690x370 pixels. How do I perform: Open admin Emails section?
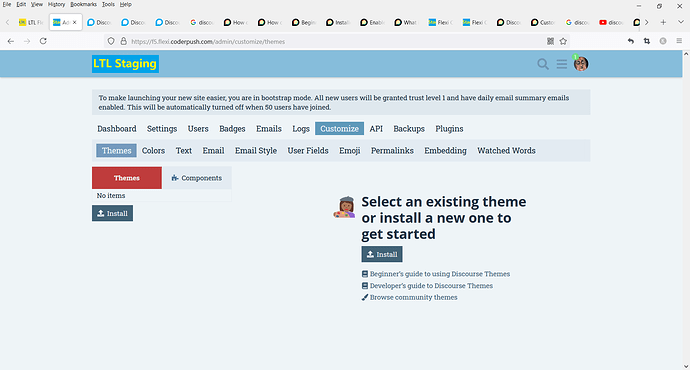point(269,128)
